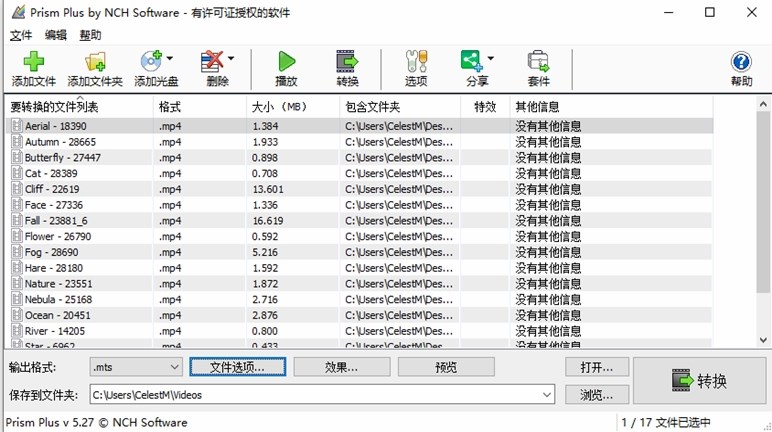Select the file icon for Autumn - 28665
772x432 pixels.
click(17, 142)
